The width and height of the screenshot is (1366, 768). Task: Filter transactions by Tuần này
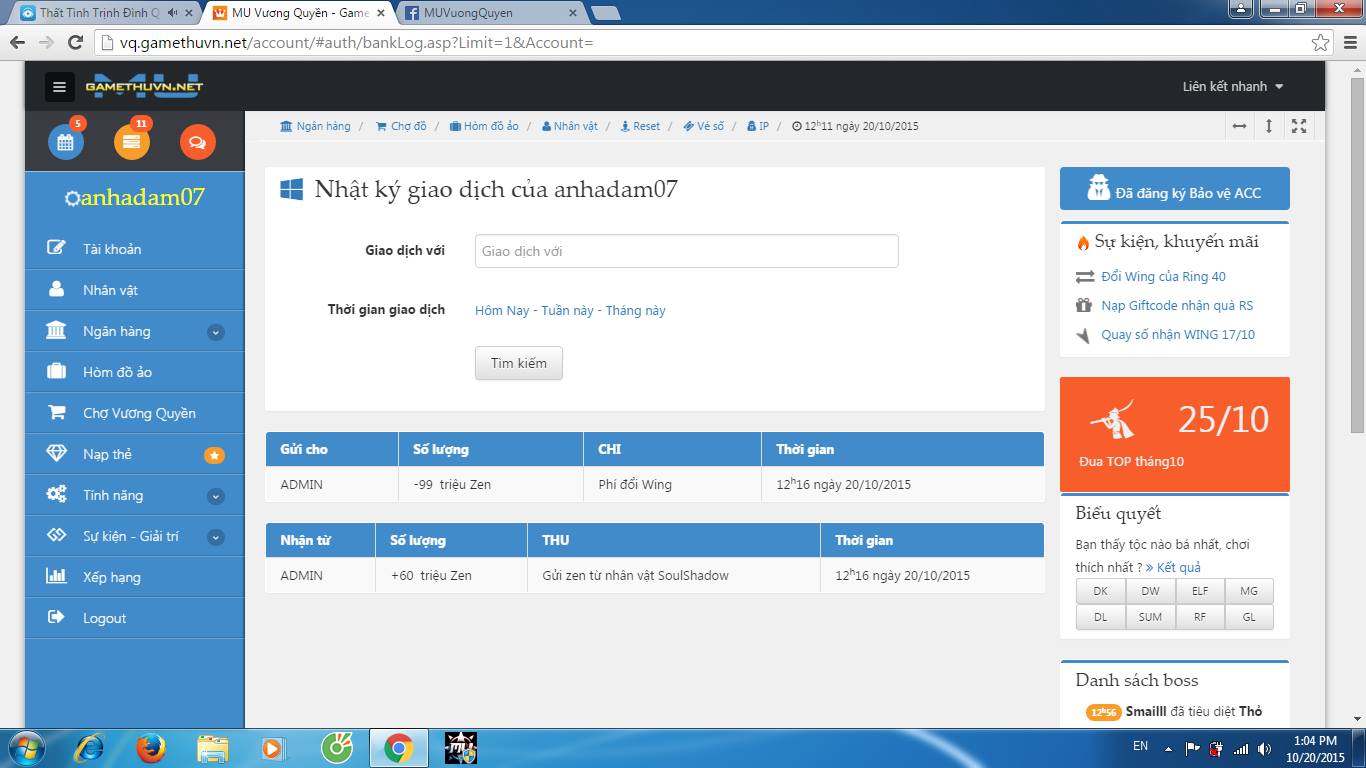[567, 311]
